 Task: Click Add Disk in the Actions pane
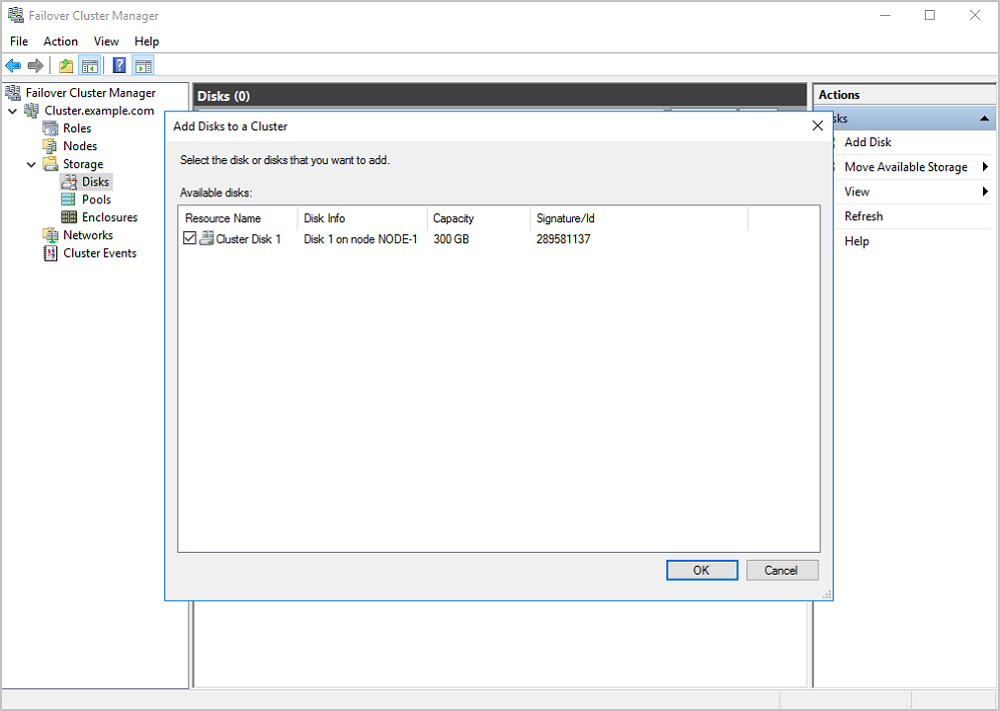(868, 142)
